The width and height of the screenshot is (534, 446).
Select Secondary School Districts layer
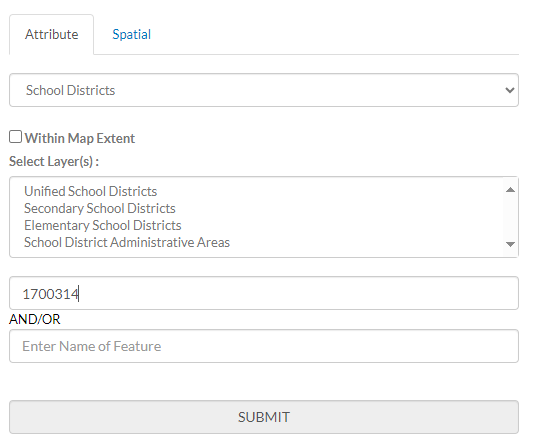[x=100, y=208]
